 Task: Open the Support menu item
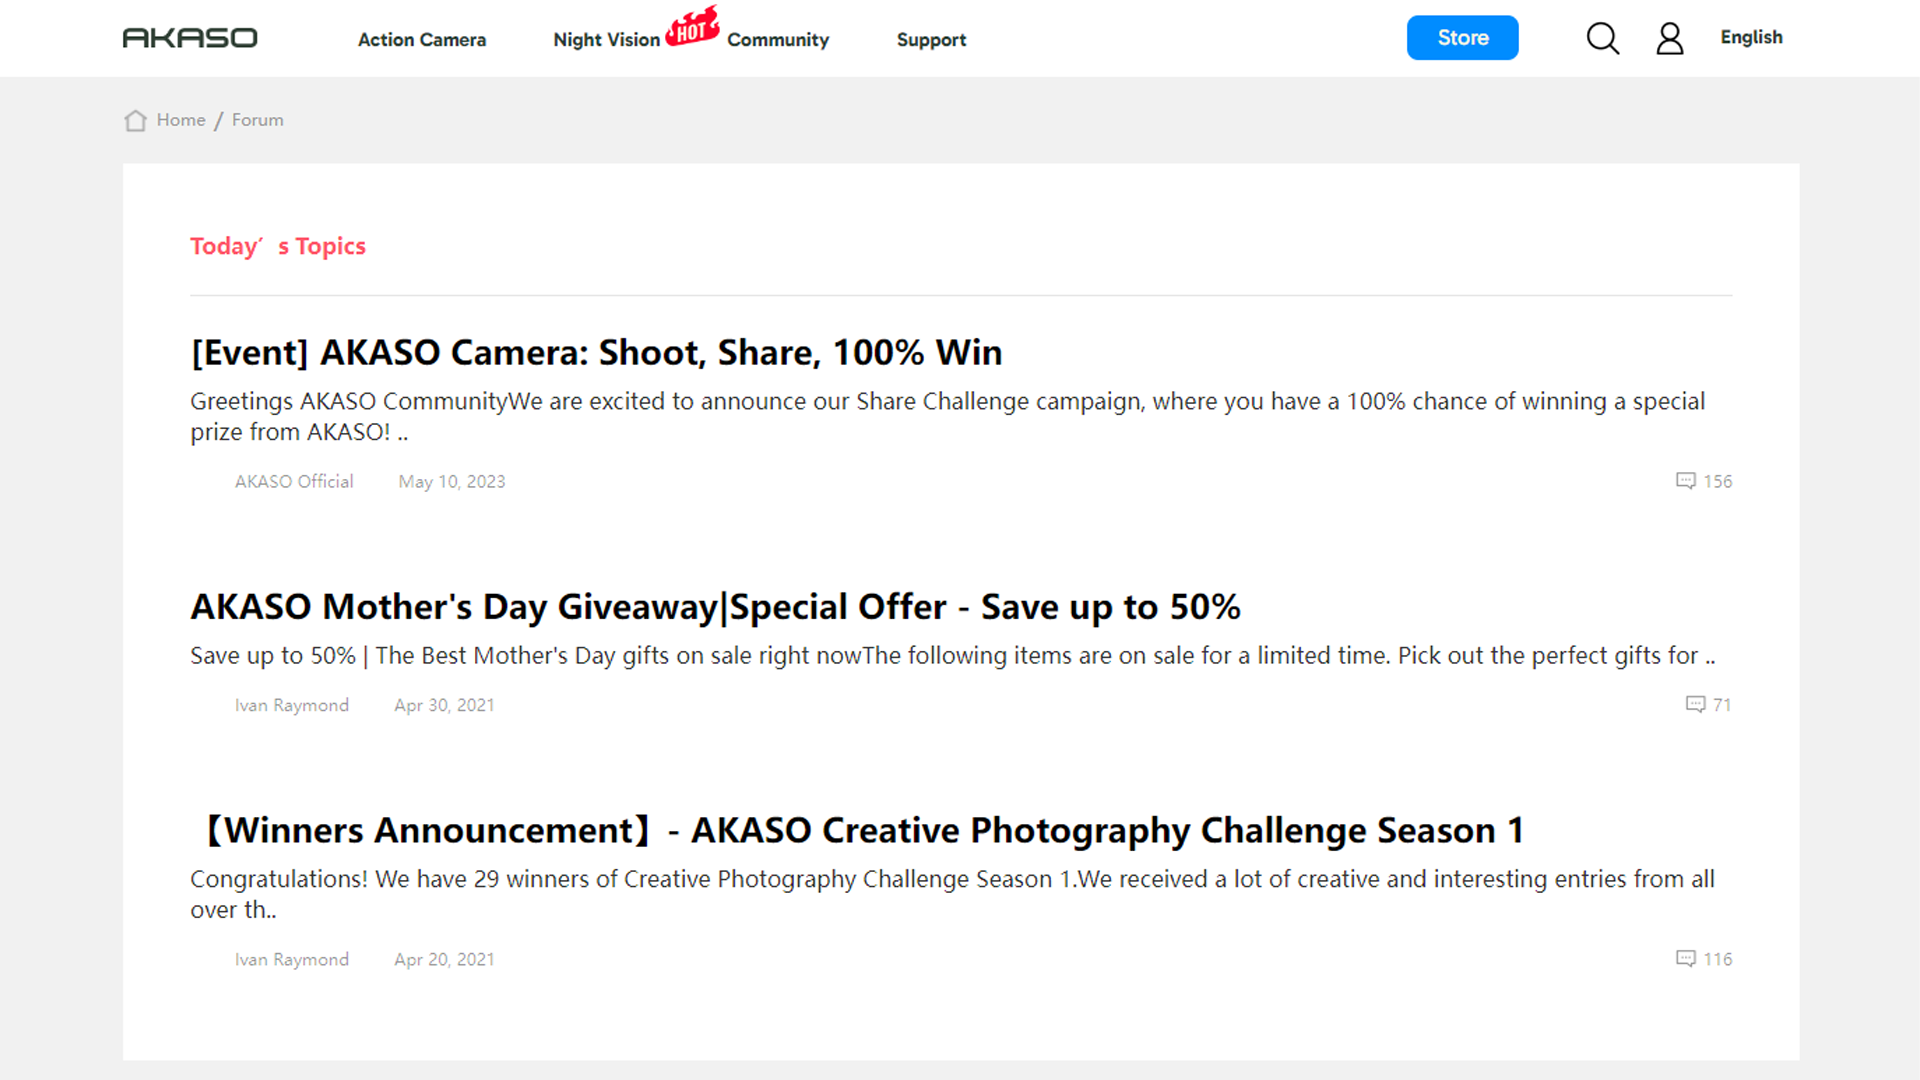click(x=931, y=40)
